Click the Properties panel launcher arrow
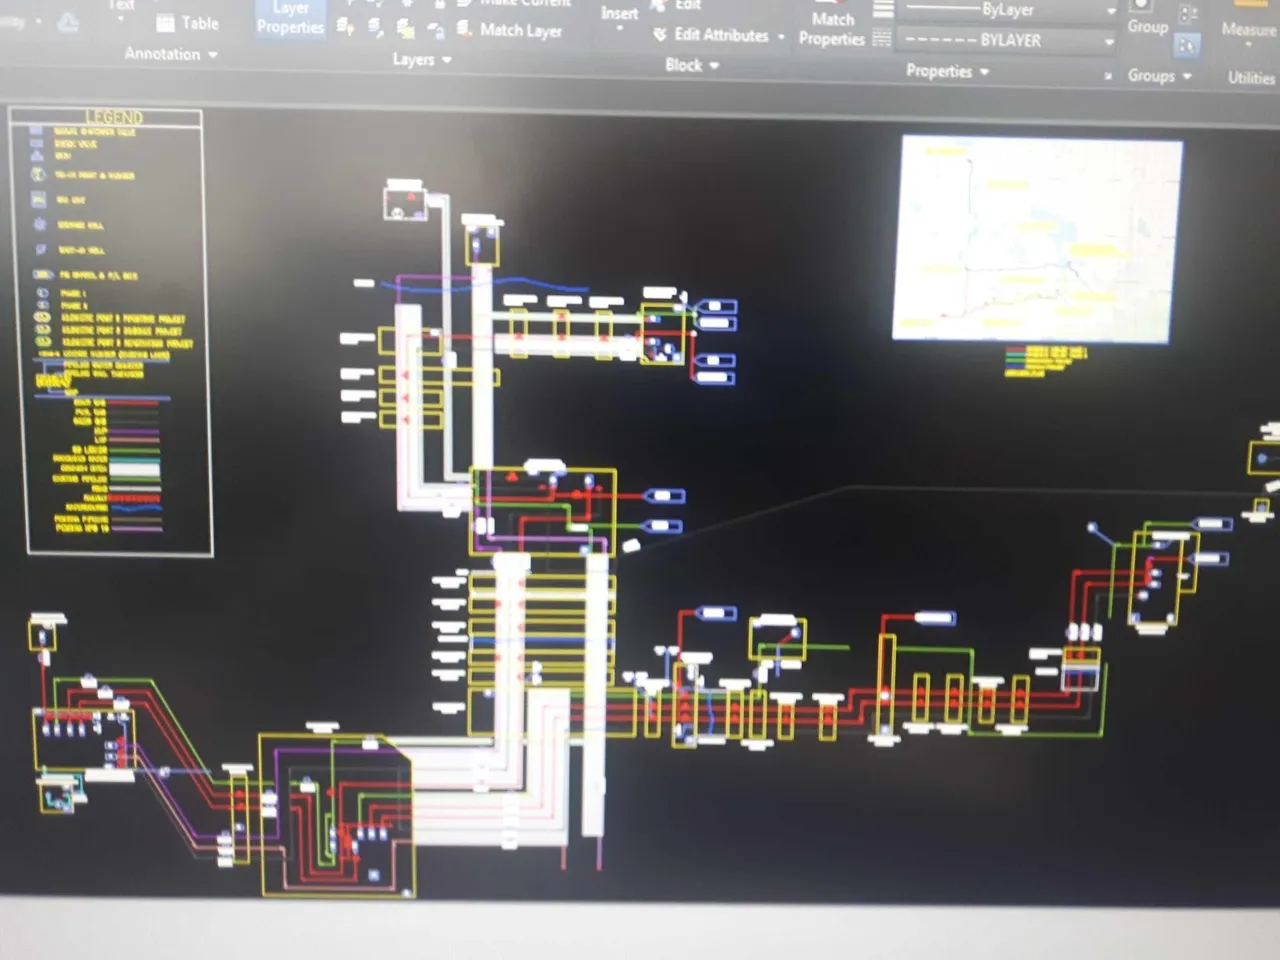The height and width of the screenshot is (960, 1280). point(1108,76)
